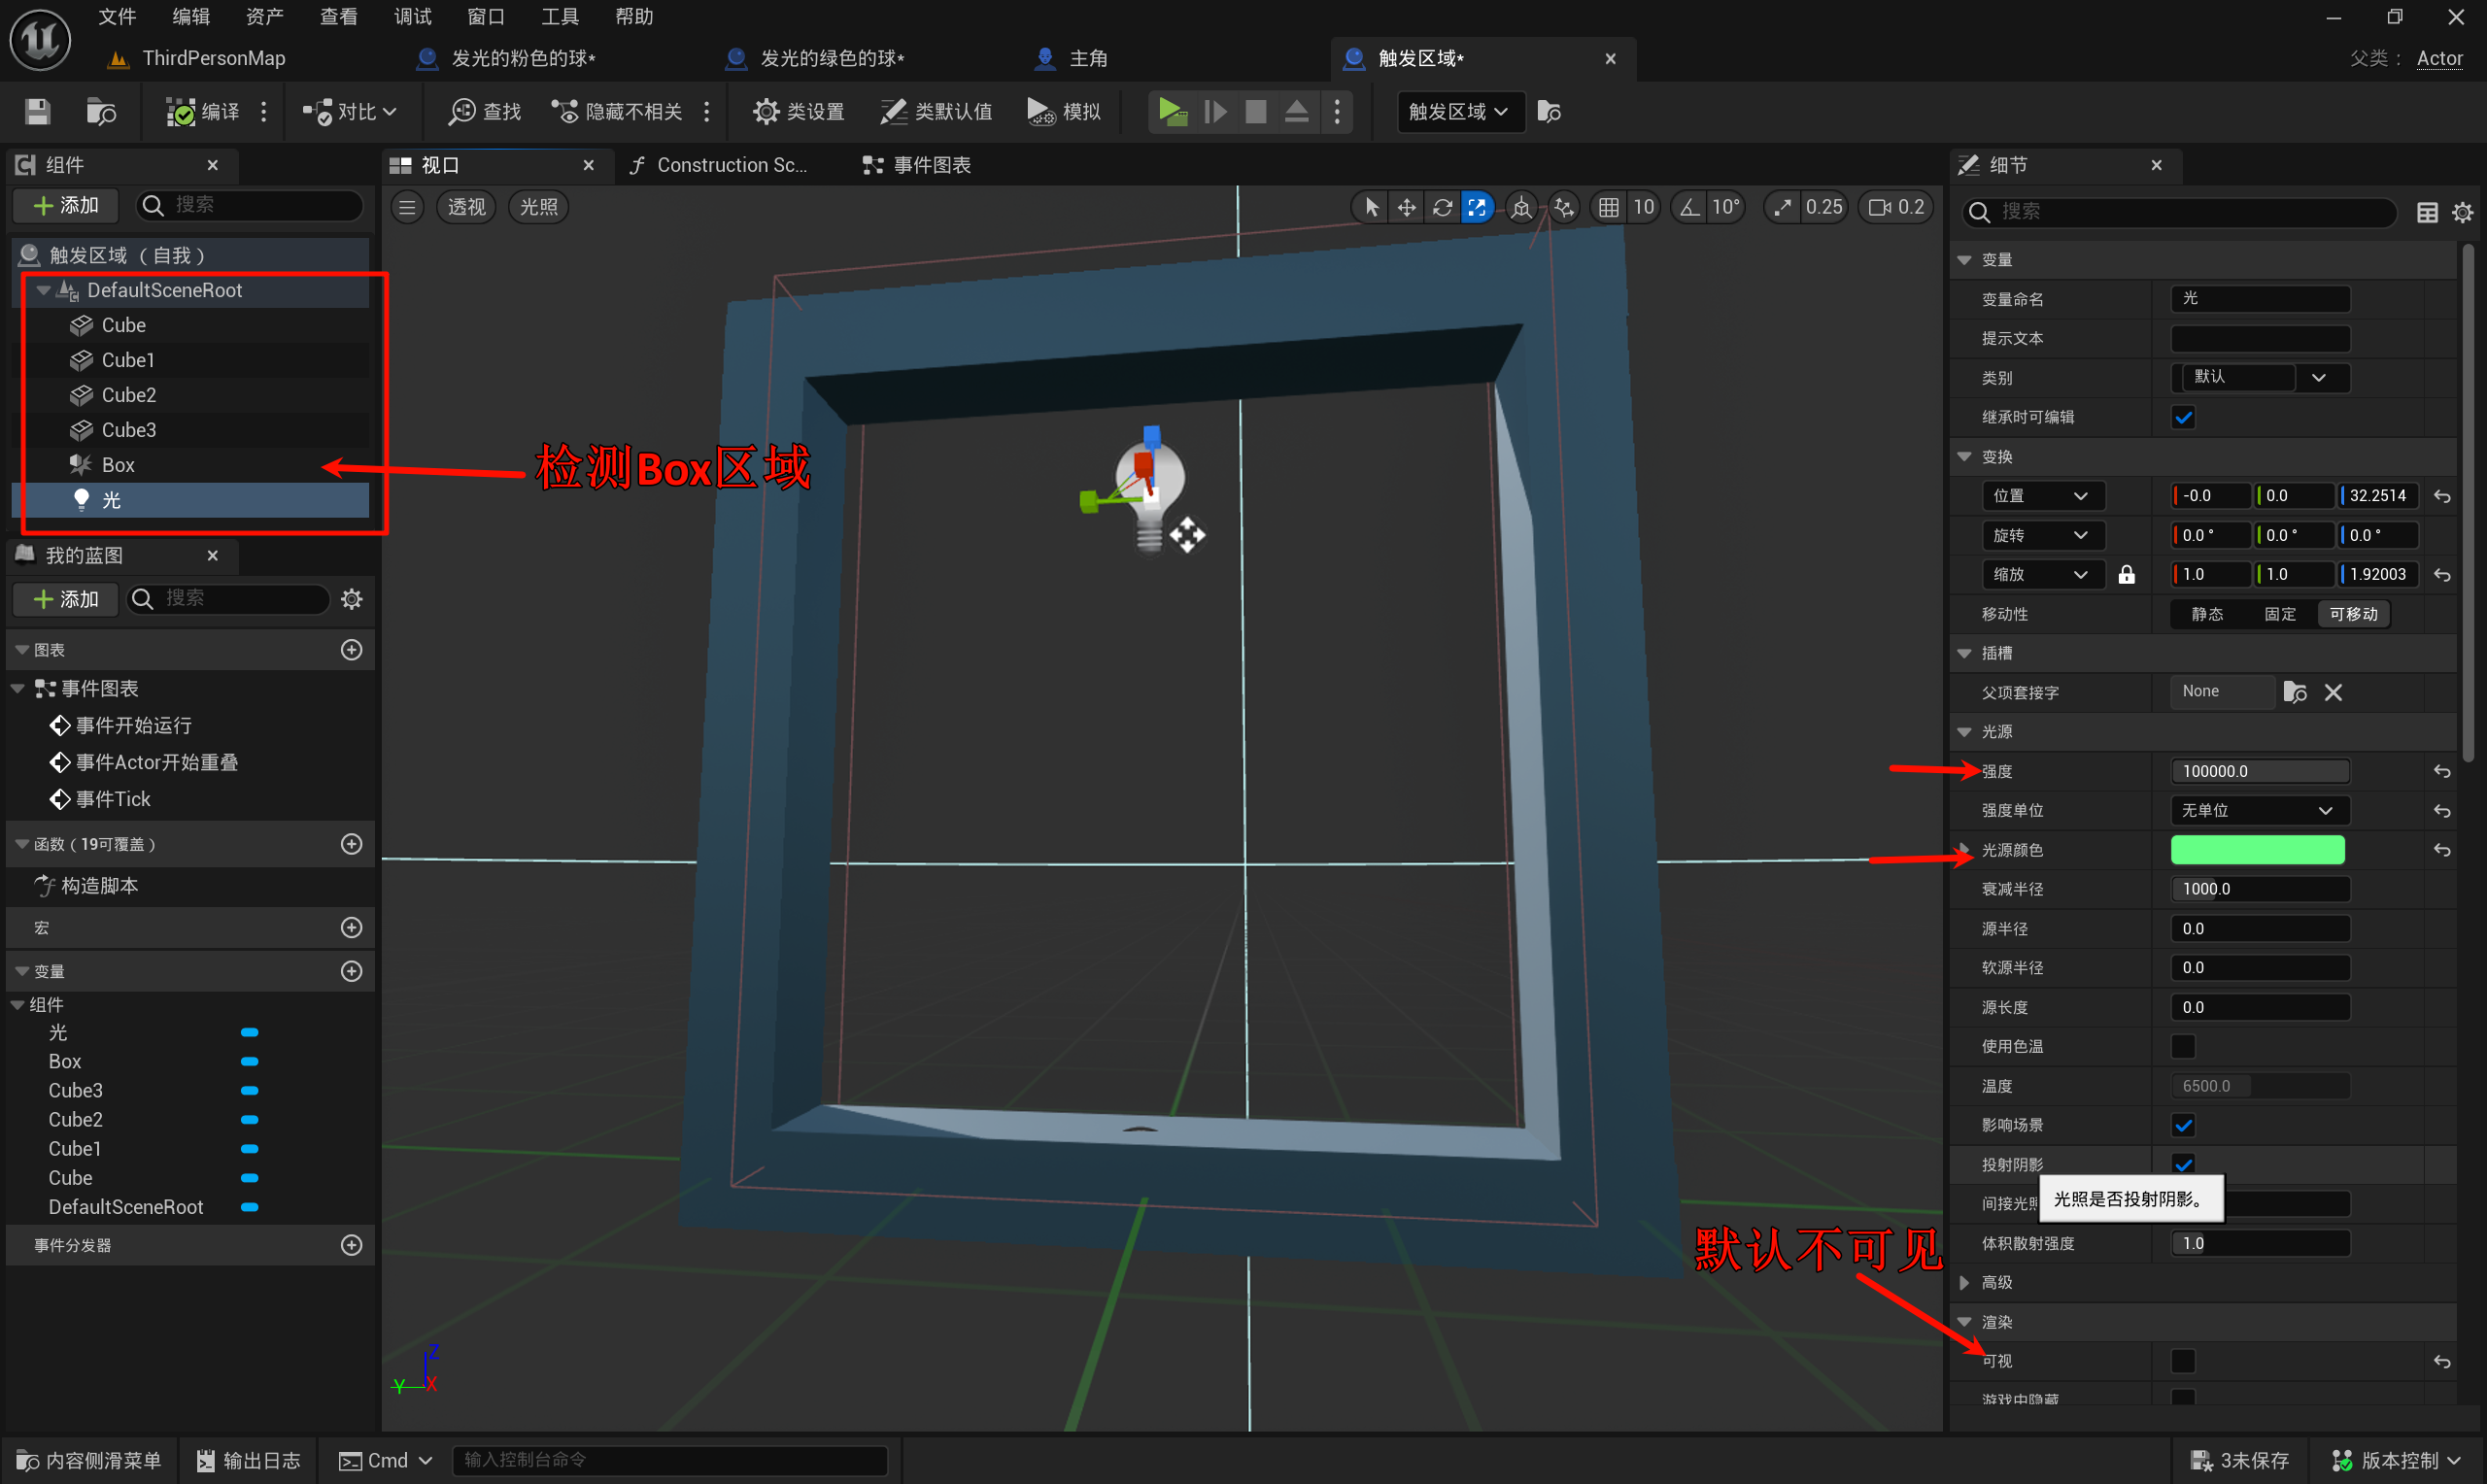Add new function with plus in 函数 row
Screen dimensions: 2487x1484
(352, 844)
